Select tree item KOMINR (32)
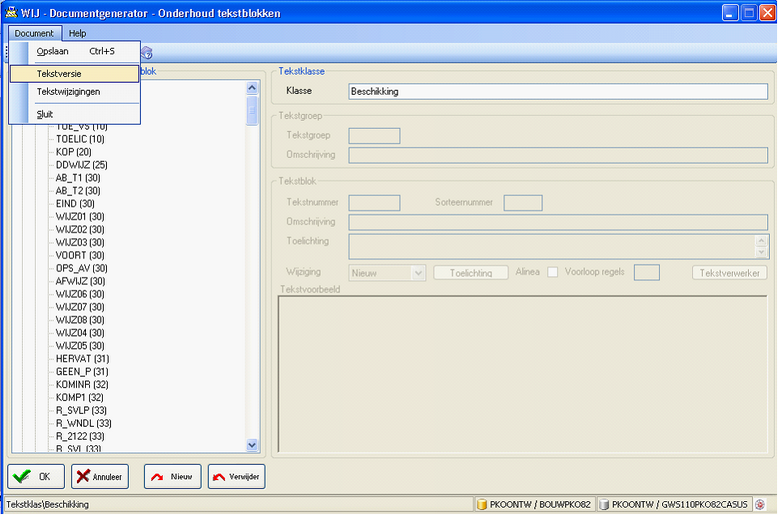 pos(82,384)
